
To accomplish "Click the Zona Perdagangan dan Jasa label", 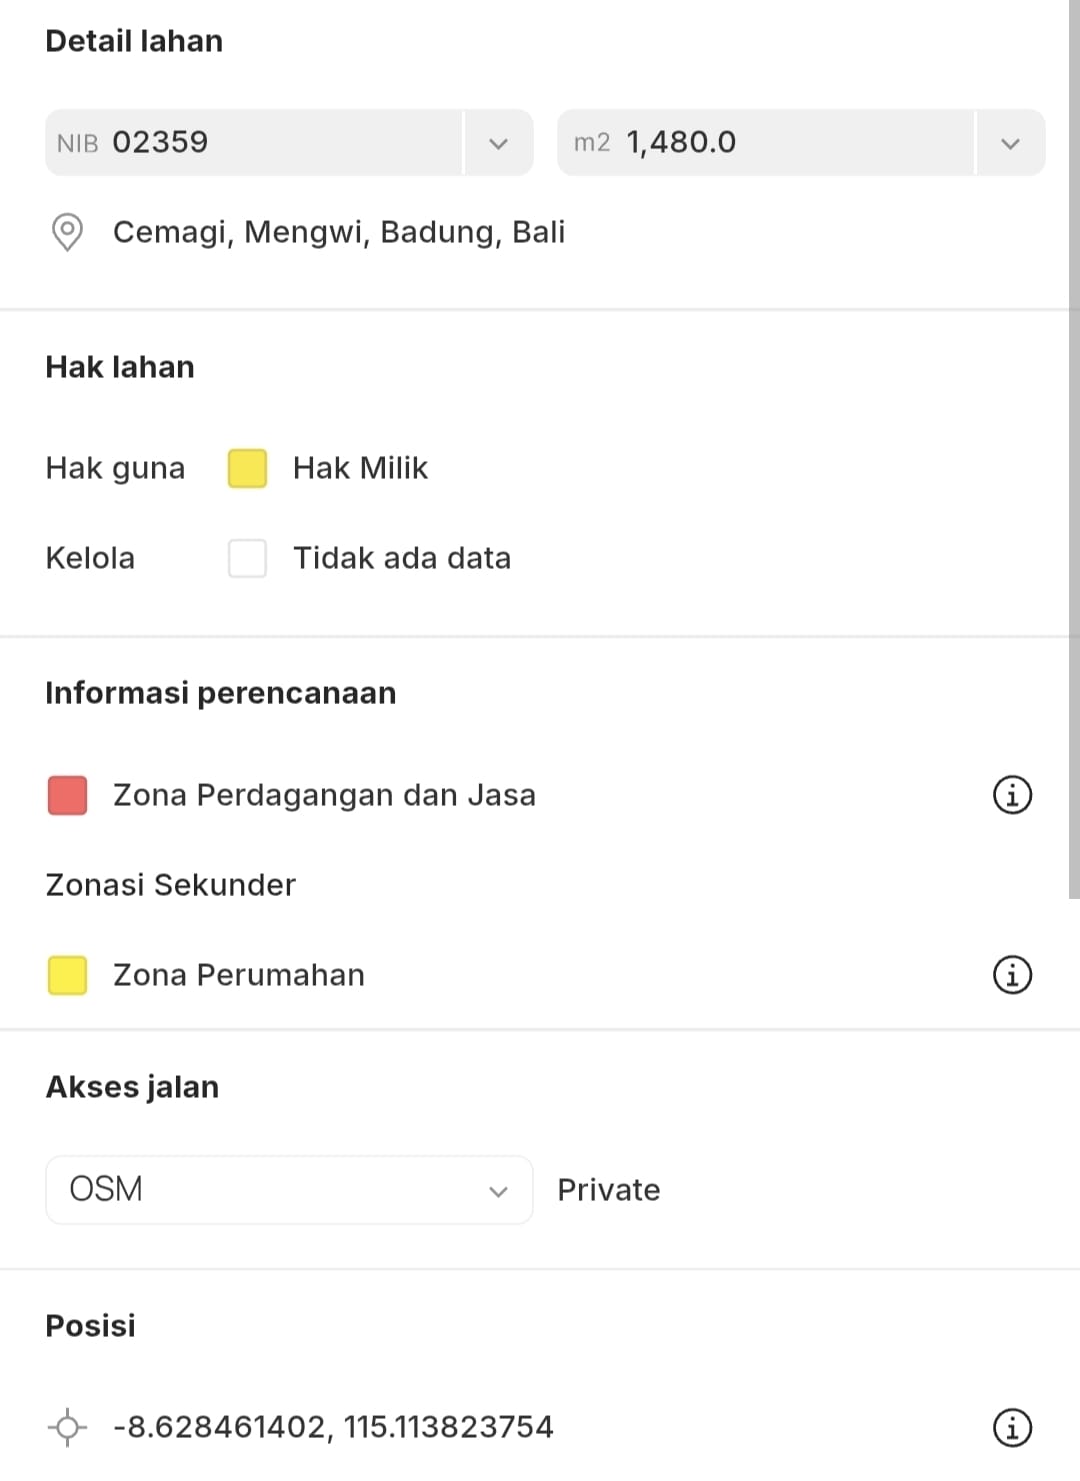I will tap(324, 795).
